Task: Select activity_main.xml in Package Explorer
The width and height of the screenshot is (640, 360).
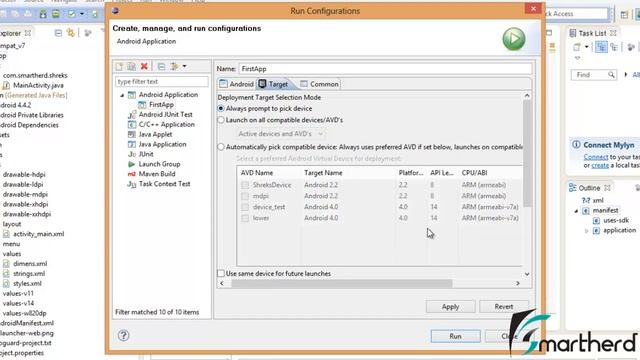Action: click(x=38, y=234)
